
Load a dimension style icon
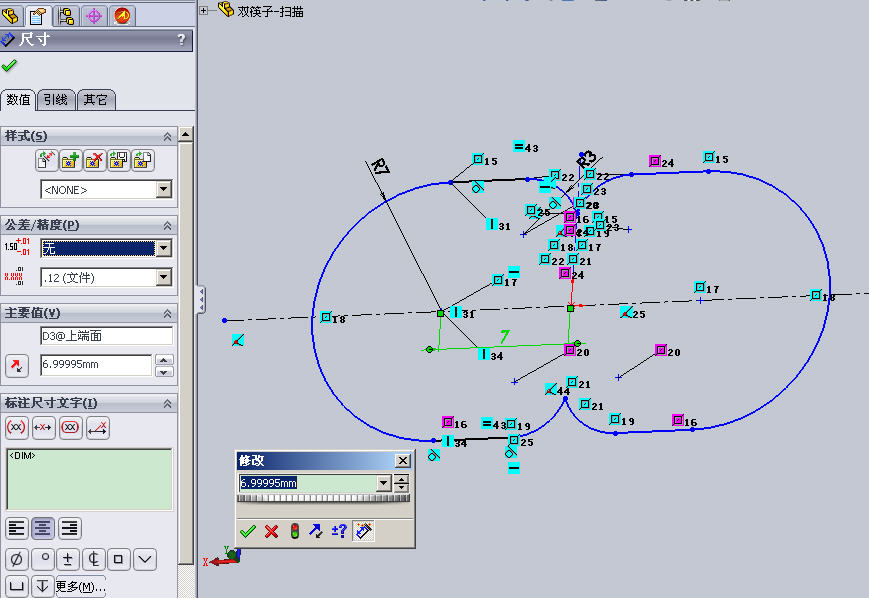[142, 160]
